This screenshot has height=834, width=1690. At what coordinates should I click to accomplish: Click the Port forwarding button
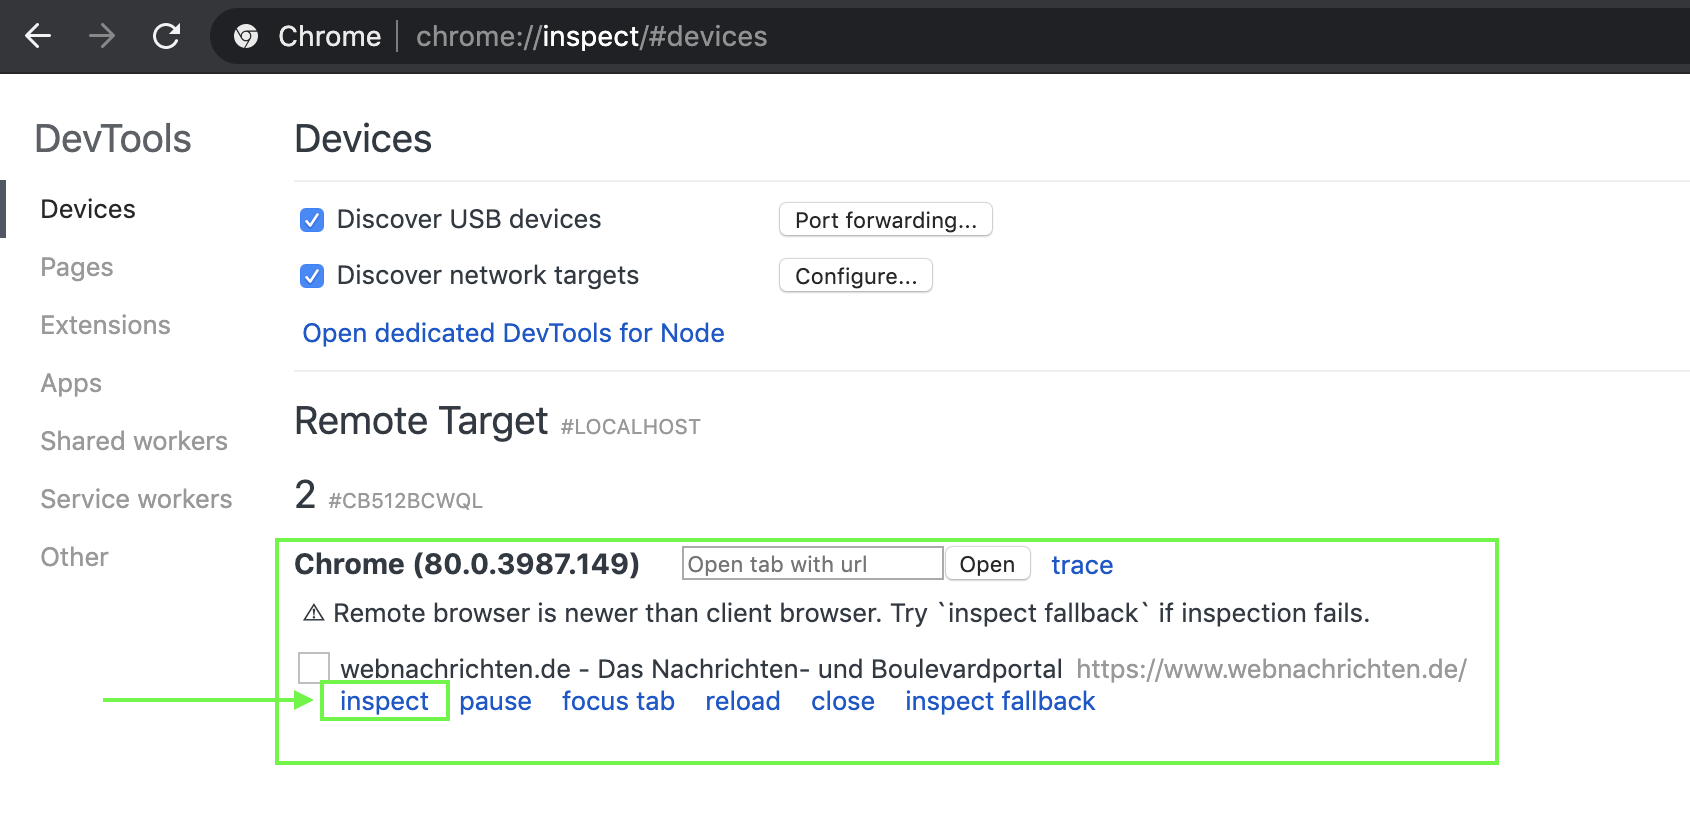(x=885, y=220)
